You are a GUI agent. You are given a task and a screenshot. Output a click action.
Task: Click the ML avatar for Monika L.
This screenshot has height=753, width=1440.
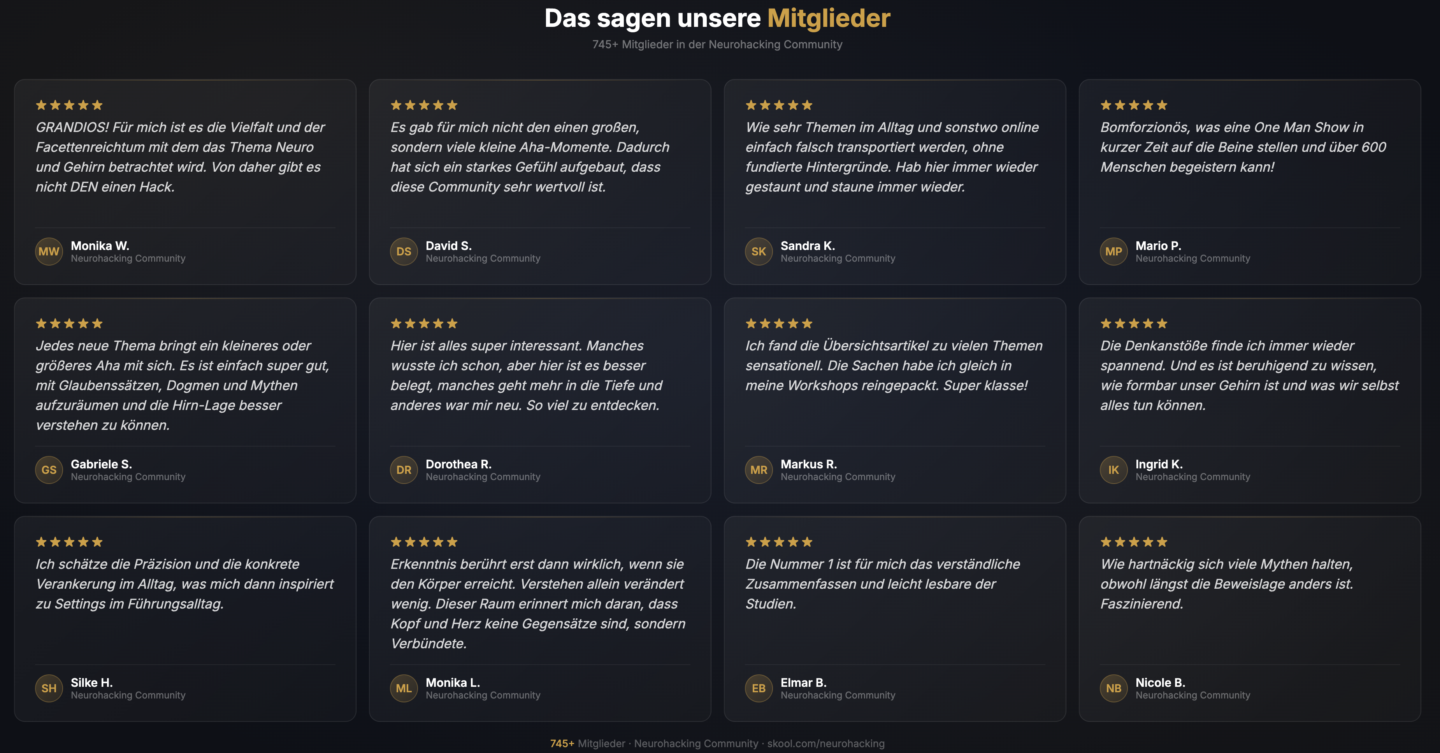(x=404, y=688)
